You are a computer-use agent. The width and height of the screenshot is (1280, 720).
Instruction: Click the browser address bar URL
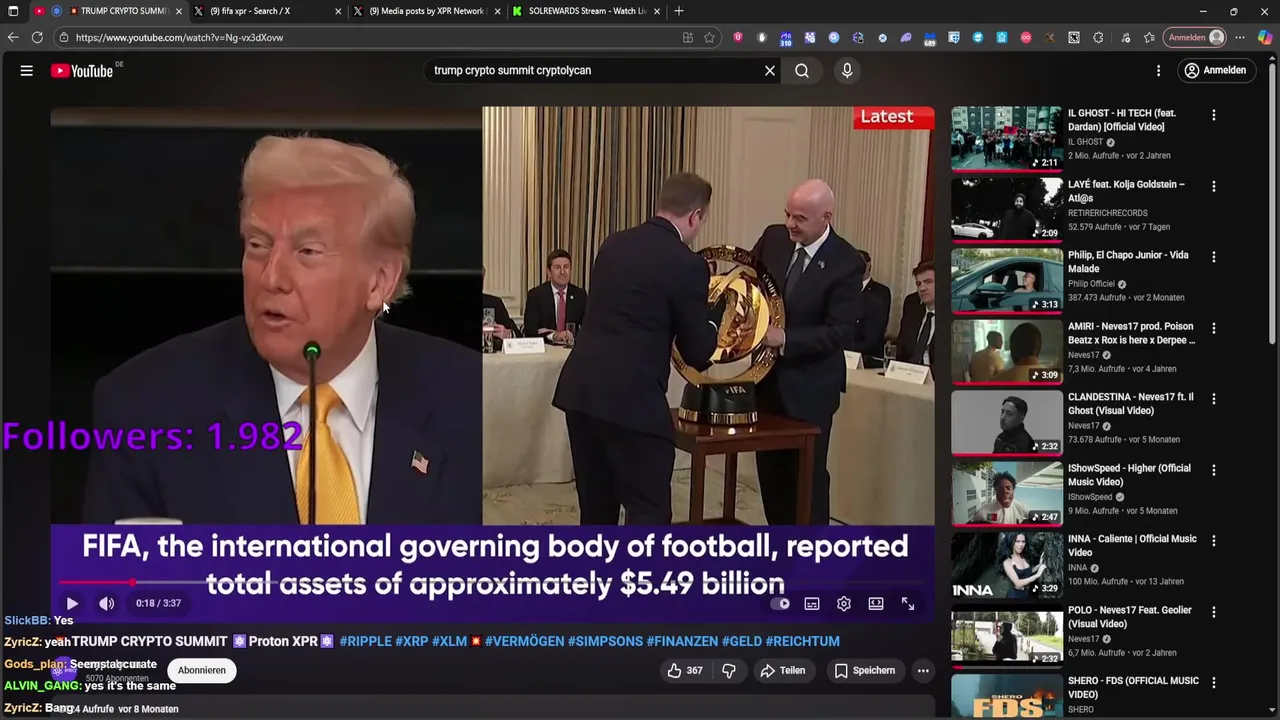click(179, 38)
